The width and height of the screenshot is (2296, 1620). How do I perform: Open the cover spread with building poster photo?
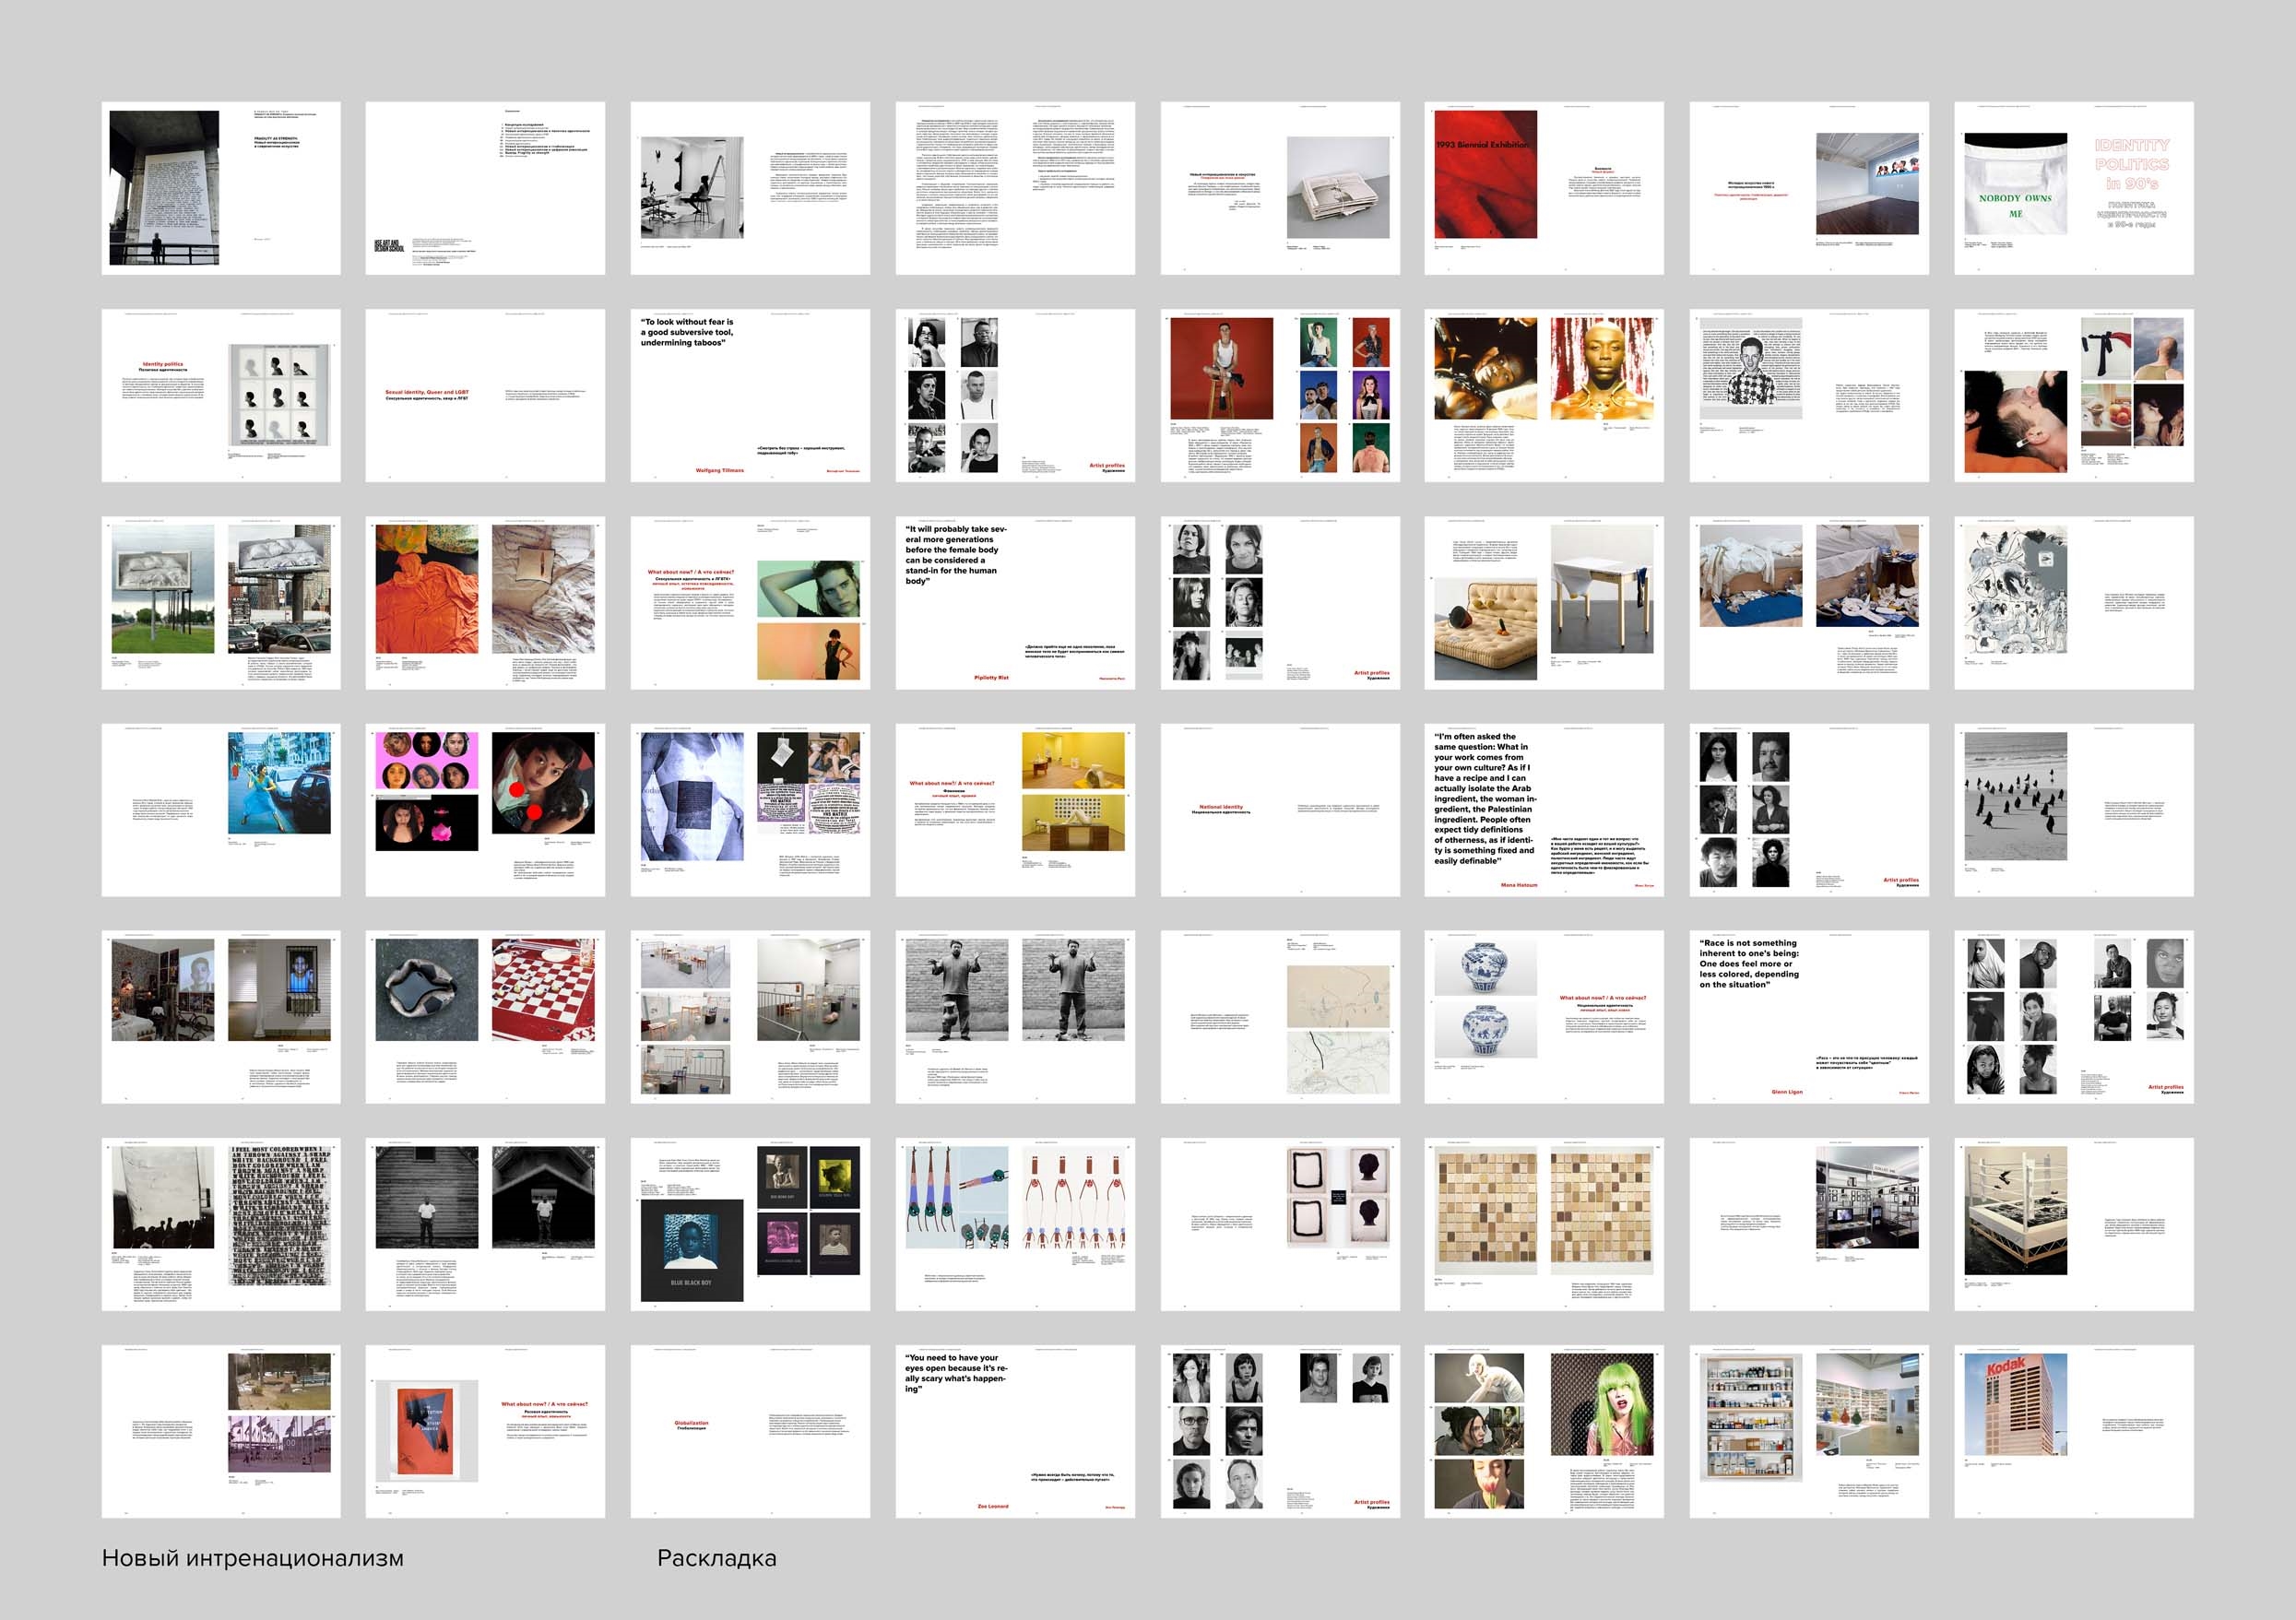tap(220, 188)
